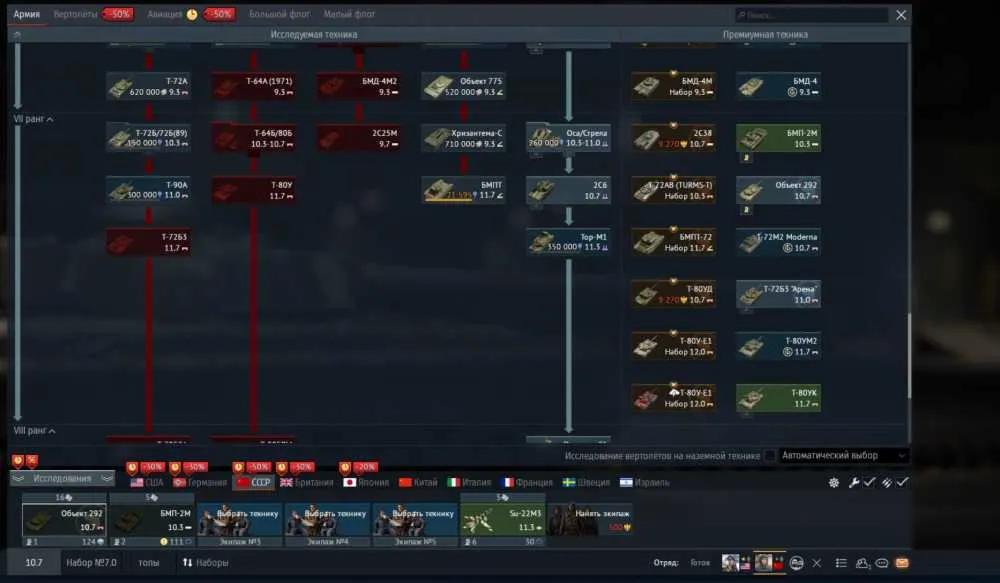Expand the Исследования panel toggle
The image size is (1000, 583).
pos(62,478)
